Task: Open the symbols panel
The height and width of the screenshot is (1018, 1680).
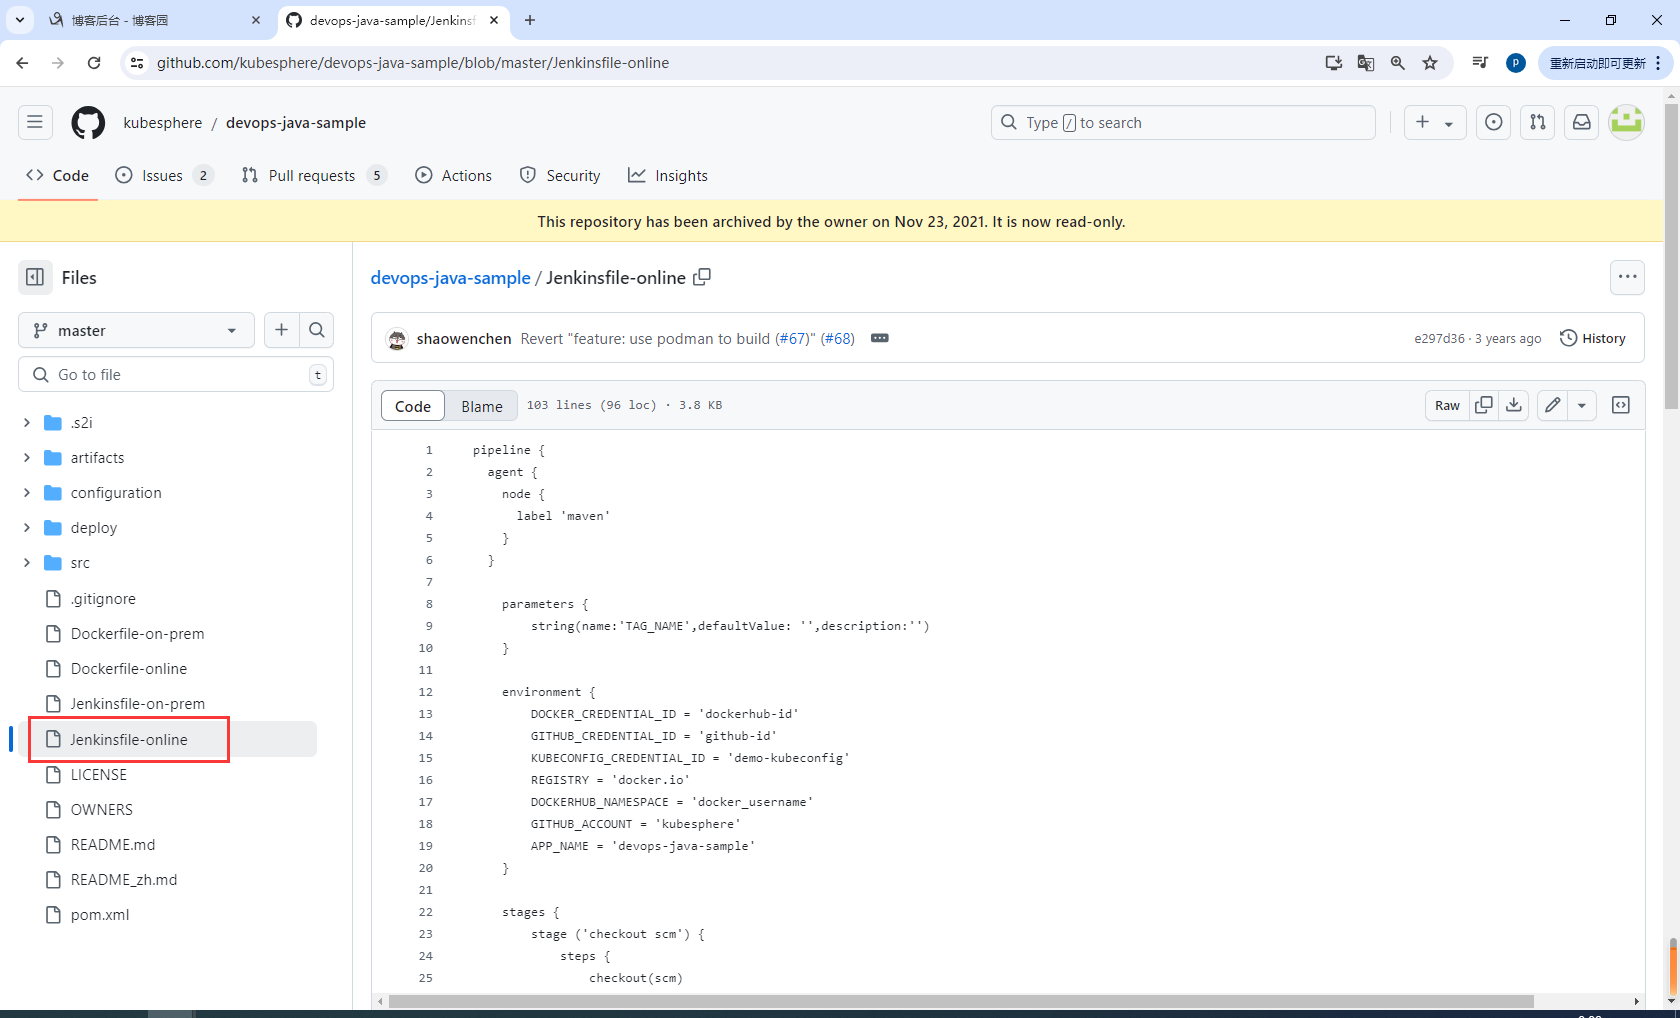Action: tap(1621, 405)
